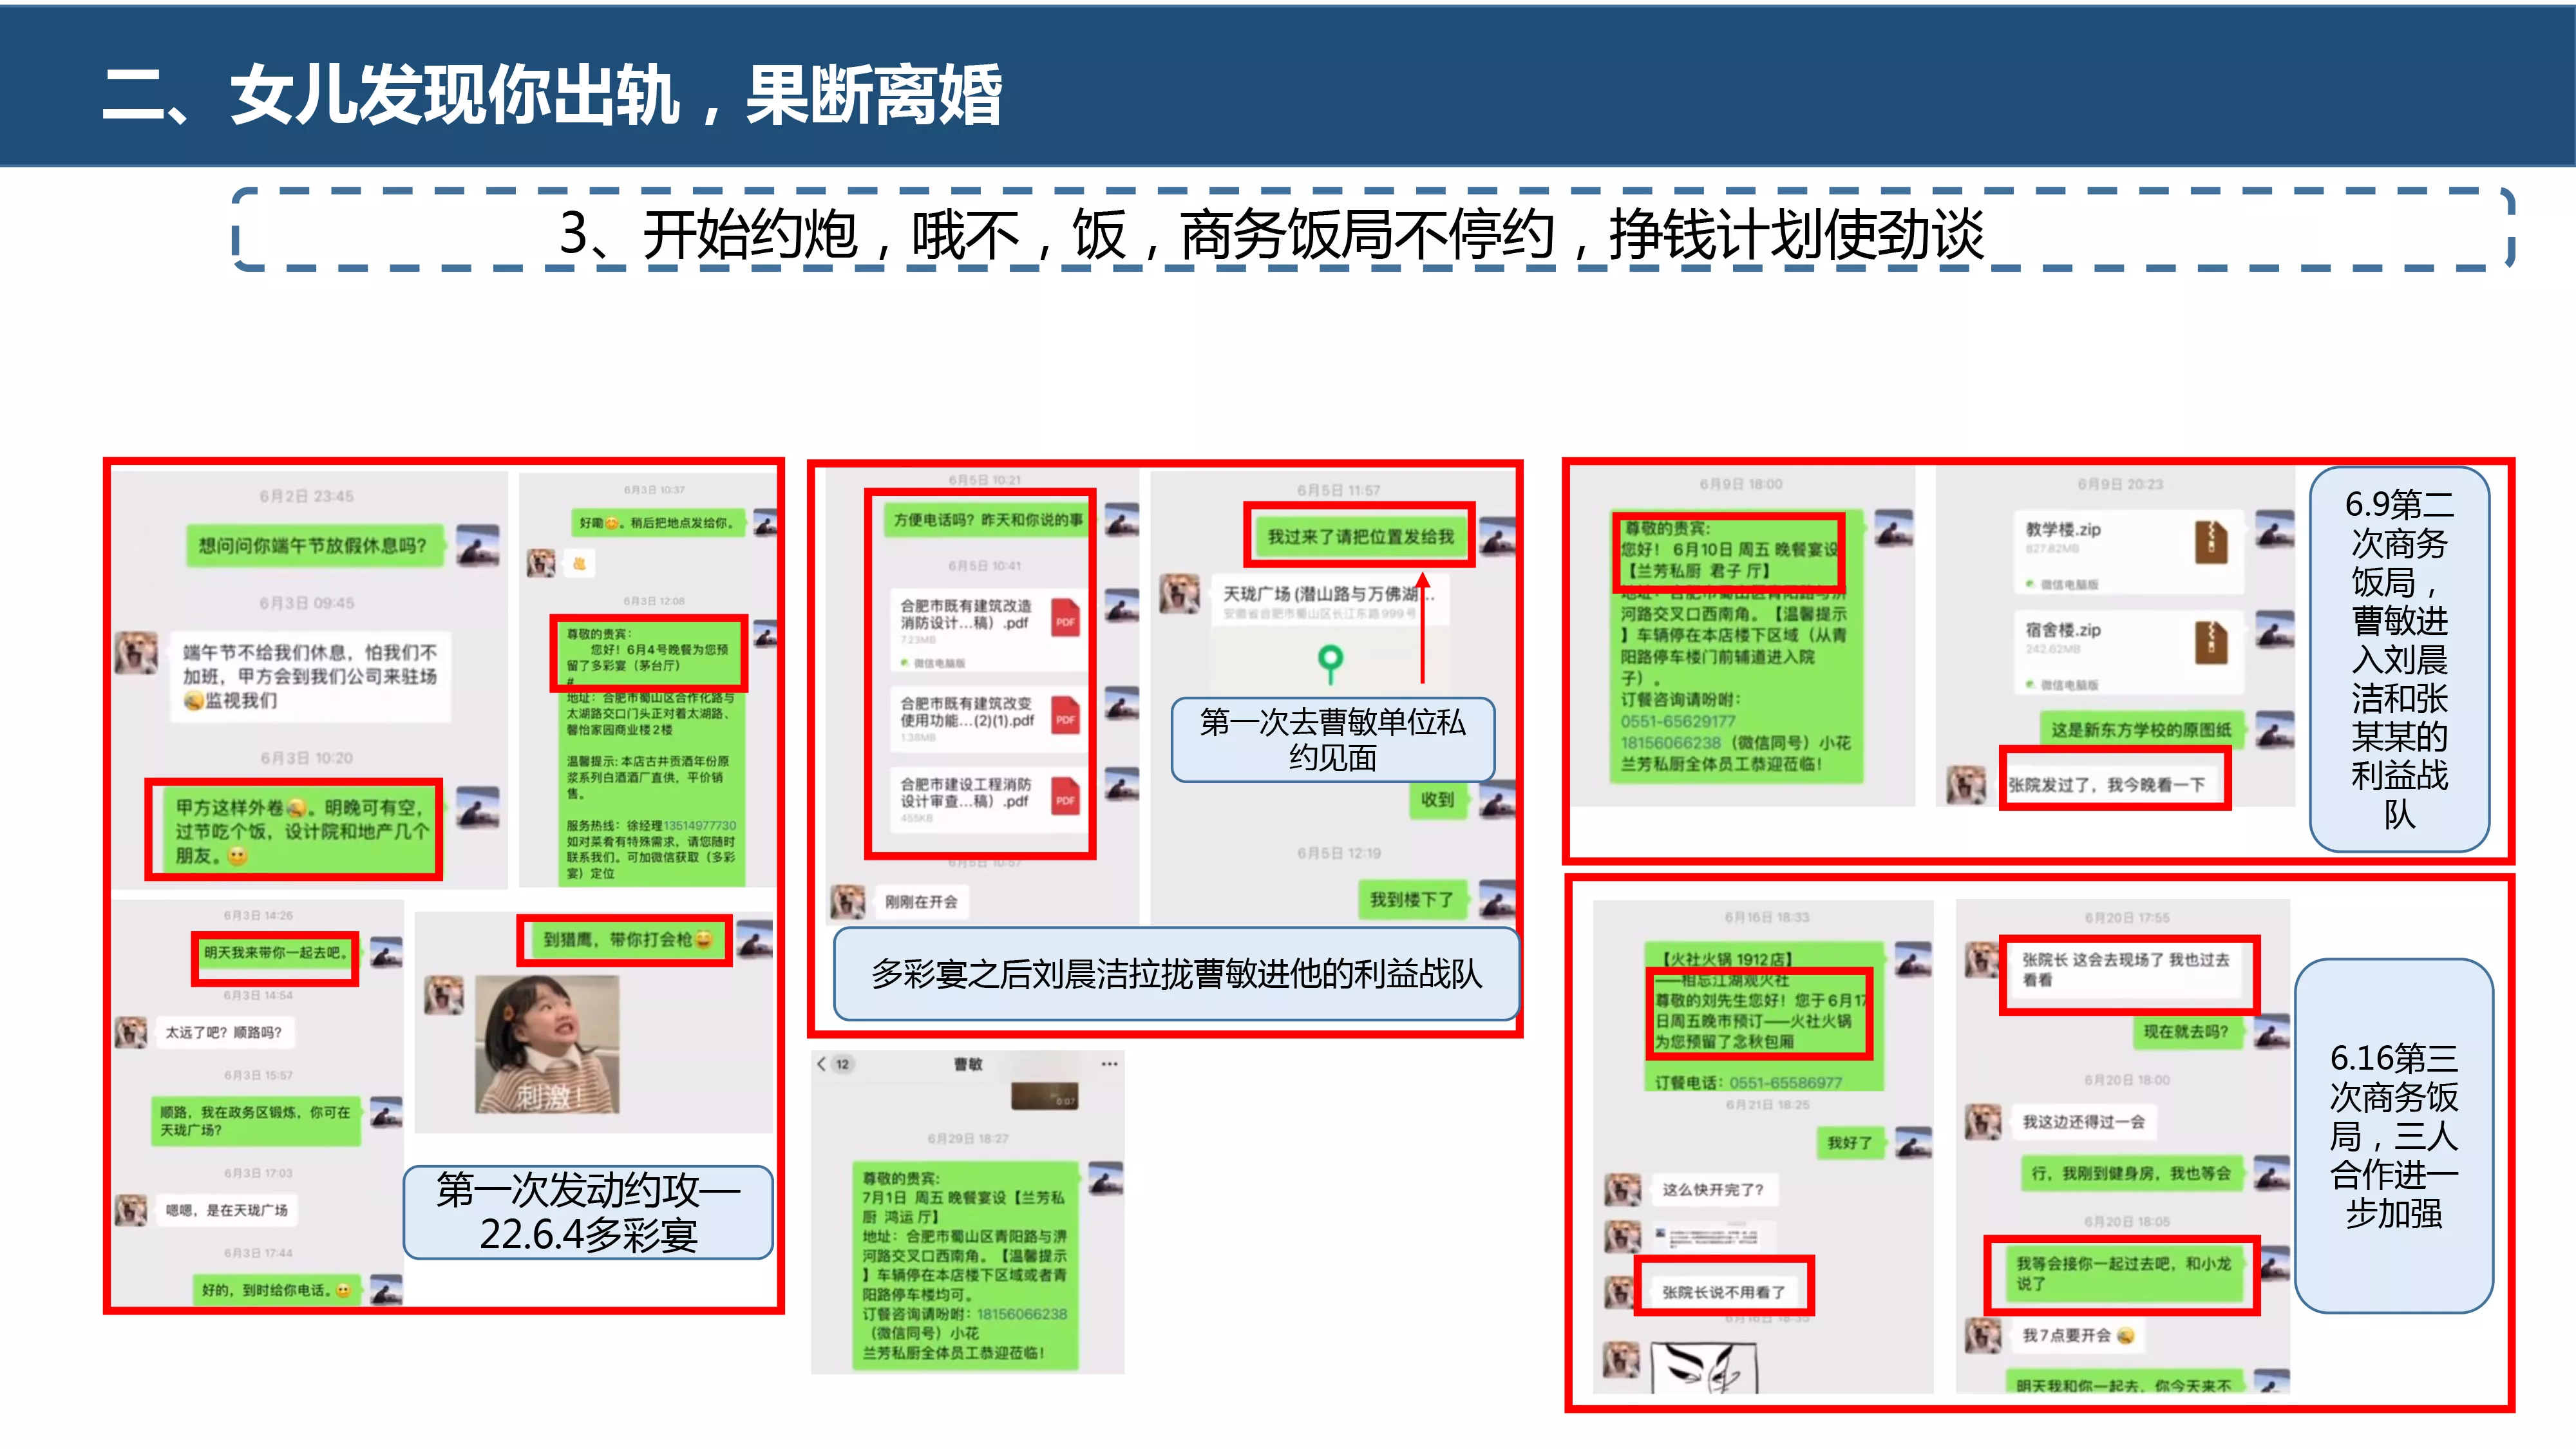This screenshot has height=1449, width=2576.
Task: Open the three-dots menu in 曹敏 chat
Action: (1109, 1064)
